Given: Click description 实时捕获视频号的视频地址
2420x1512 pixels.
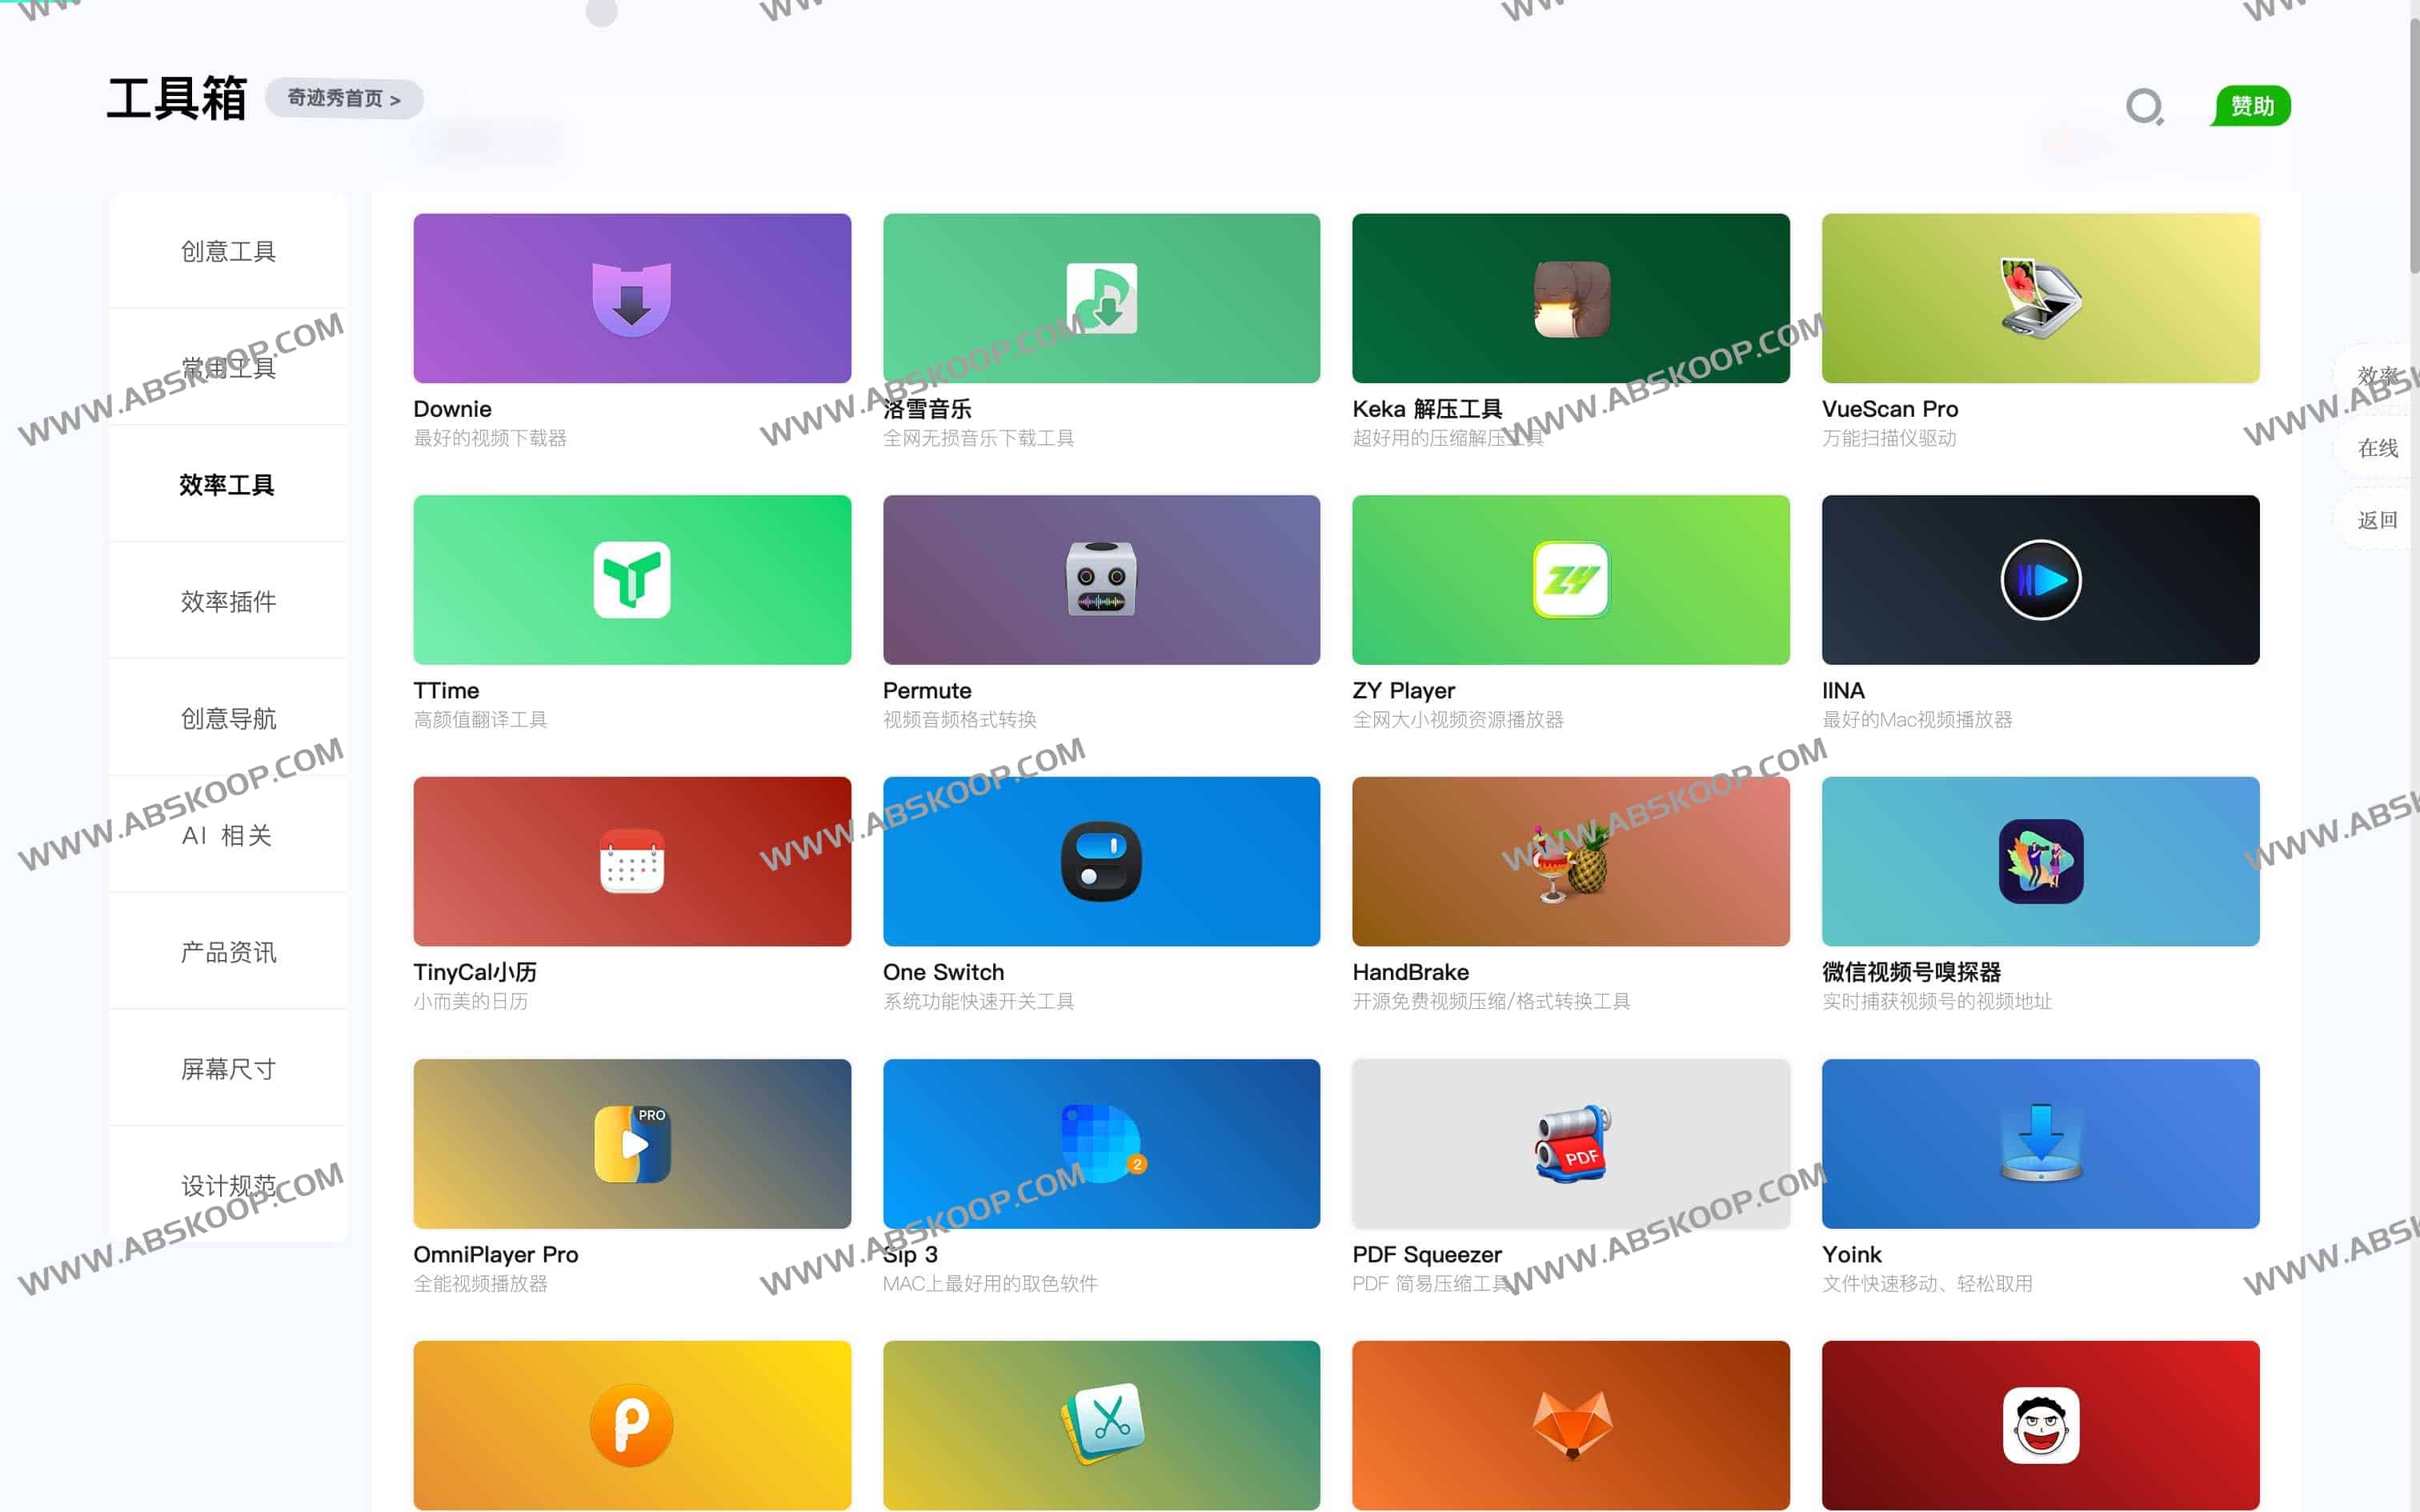Looking at the screenshot, I should (x=1937, y=1002).
